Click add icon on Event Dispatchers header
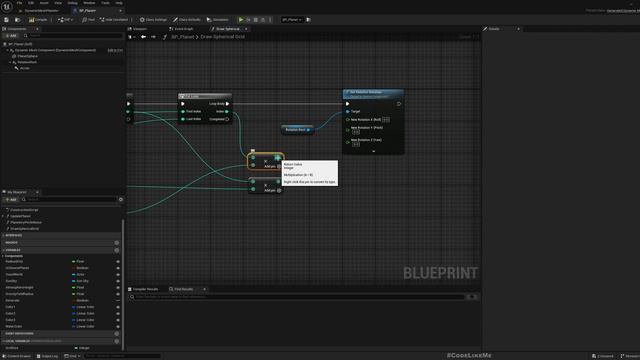The image size is (640, 360). [x=117, y=333]
